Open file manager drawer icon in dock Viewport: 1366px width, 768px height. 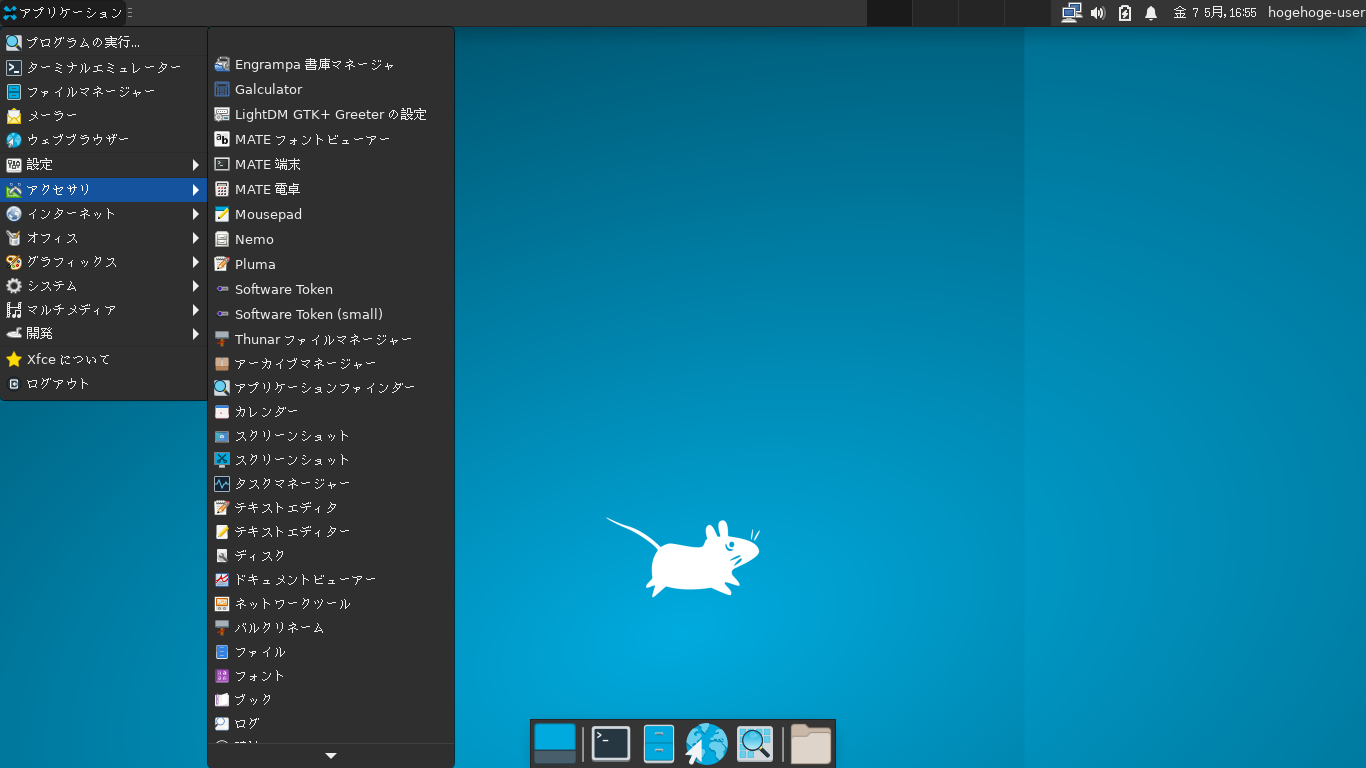click(x=659, y=744)
